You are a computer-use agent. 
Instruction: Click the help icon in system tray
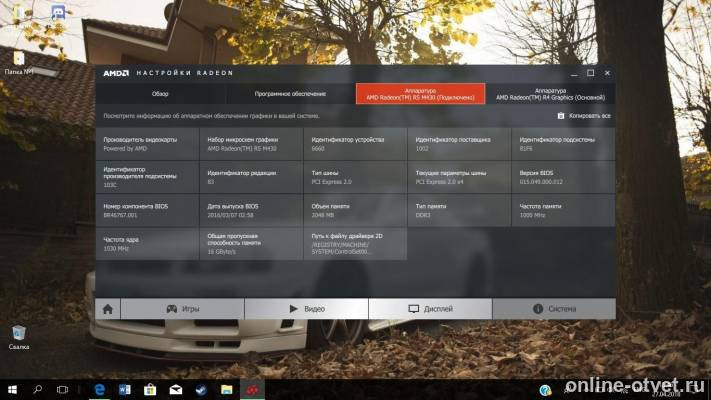point(545,390)
